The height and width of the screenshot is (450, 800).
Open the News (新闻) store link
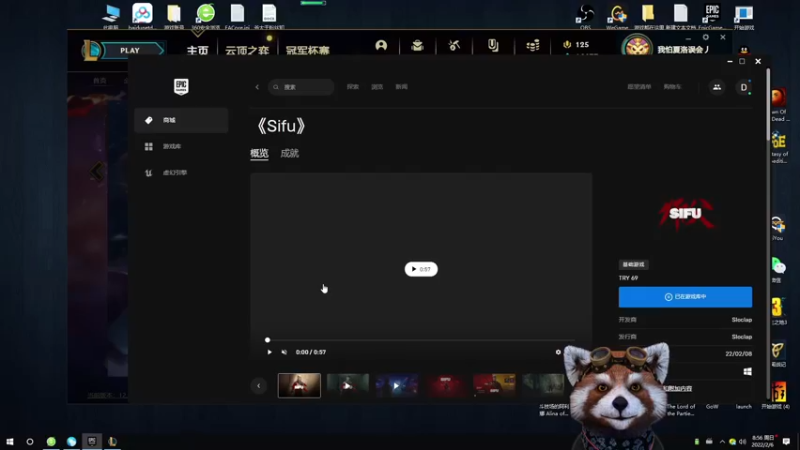tap(402, 87)
